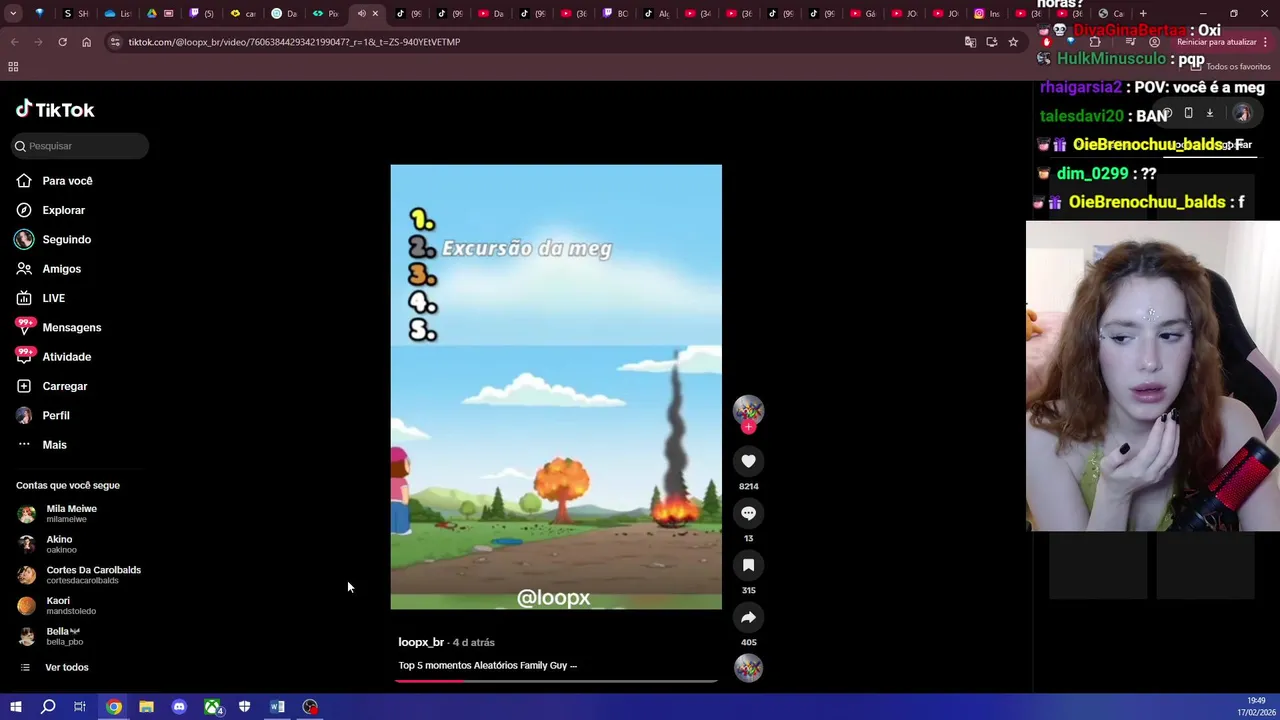Pause the playing Family Guy video
The width and height of the screenshot is (1280, 720).
pyautogui.click(x=556, y=387)
